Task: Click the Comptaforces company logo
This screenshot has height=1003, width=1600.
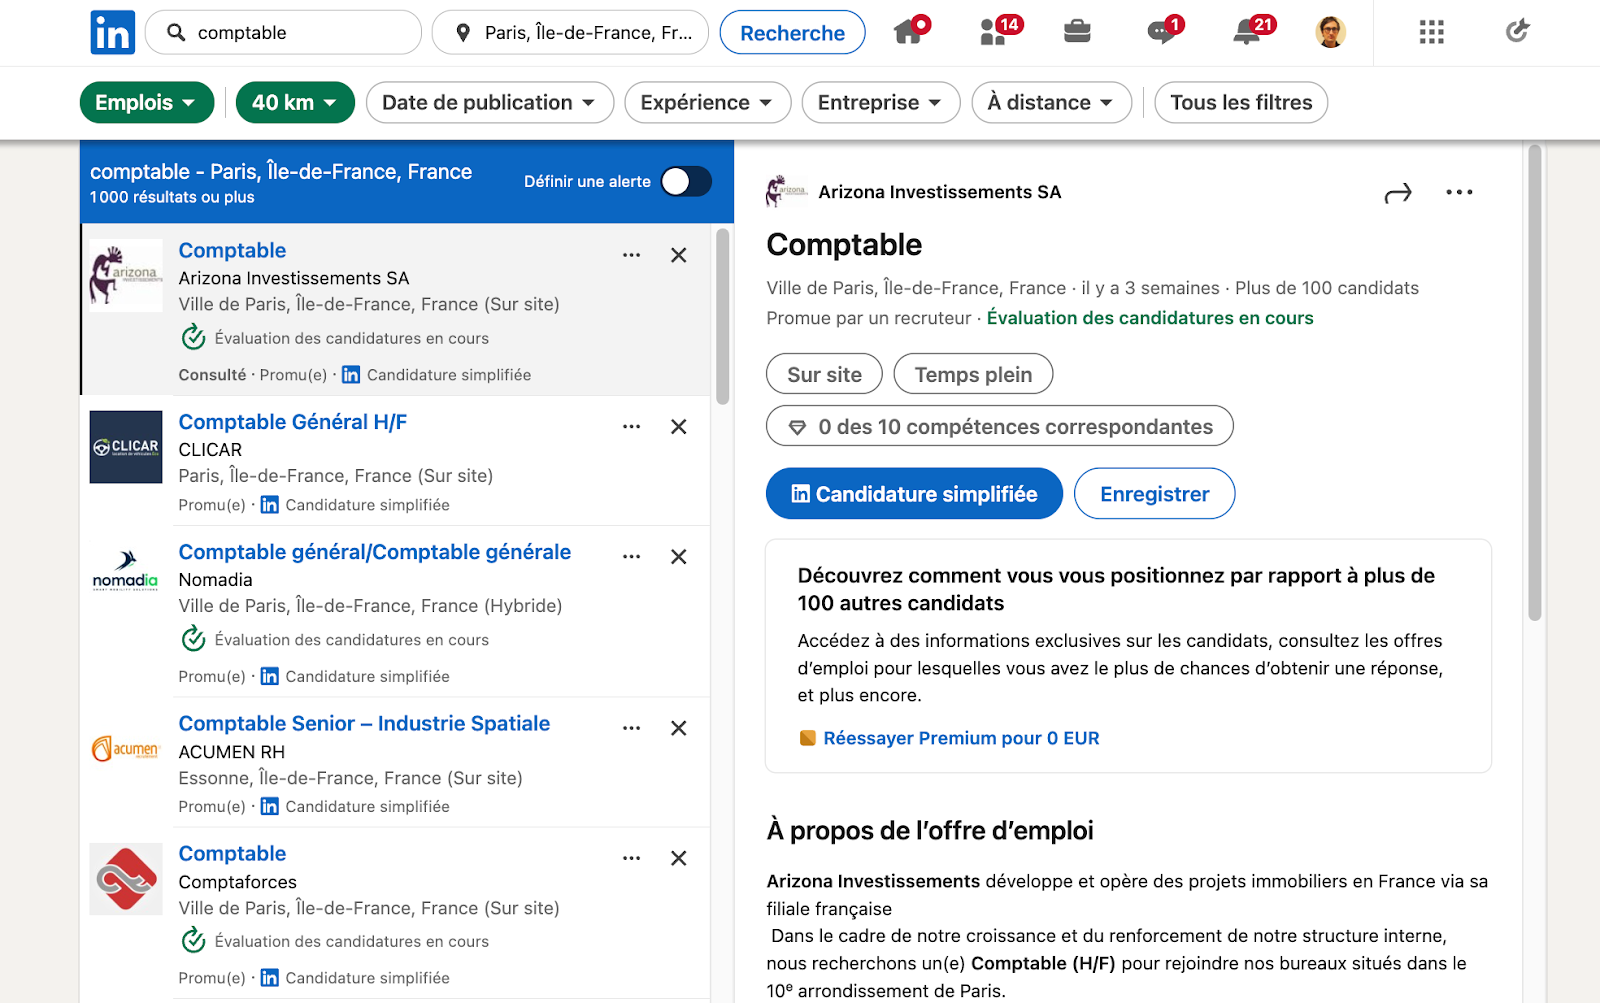Action: click(x=126, y=879)
